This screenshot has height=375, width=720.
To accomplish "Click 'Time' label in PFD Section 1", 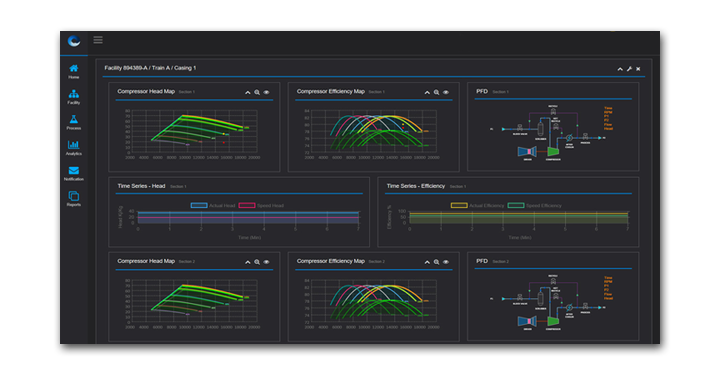I will point(608,108).
